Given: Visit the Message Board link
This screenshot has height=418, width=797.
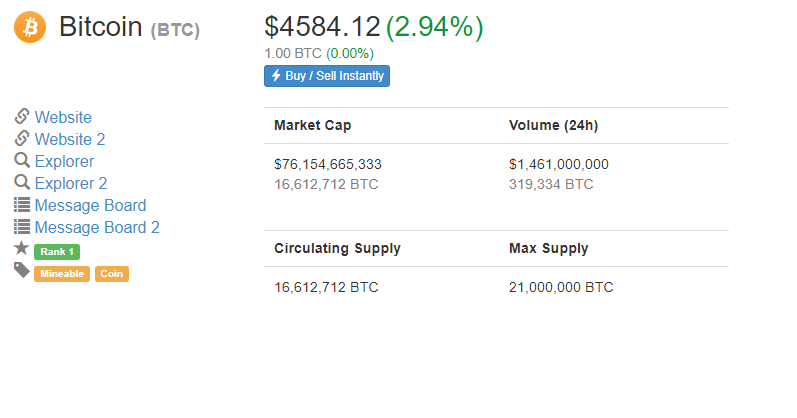Looking at the screenshot, I should pos(90,205).
